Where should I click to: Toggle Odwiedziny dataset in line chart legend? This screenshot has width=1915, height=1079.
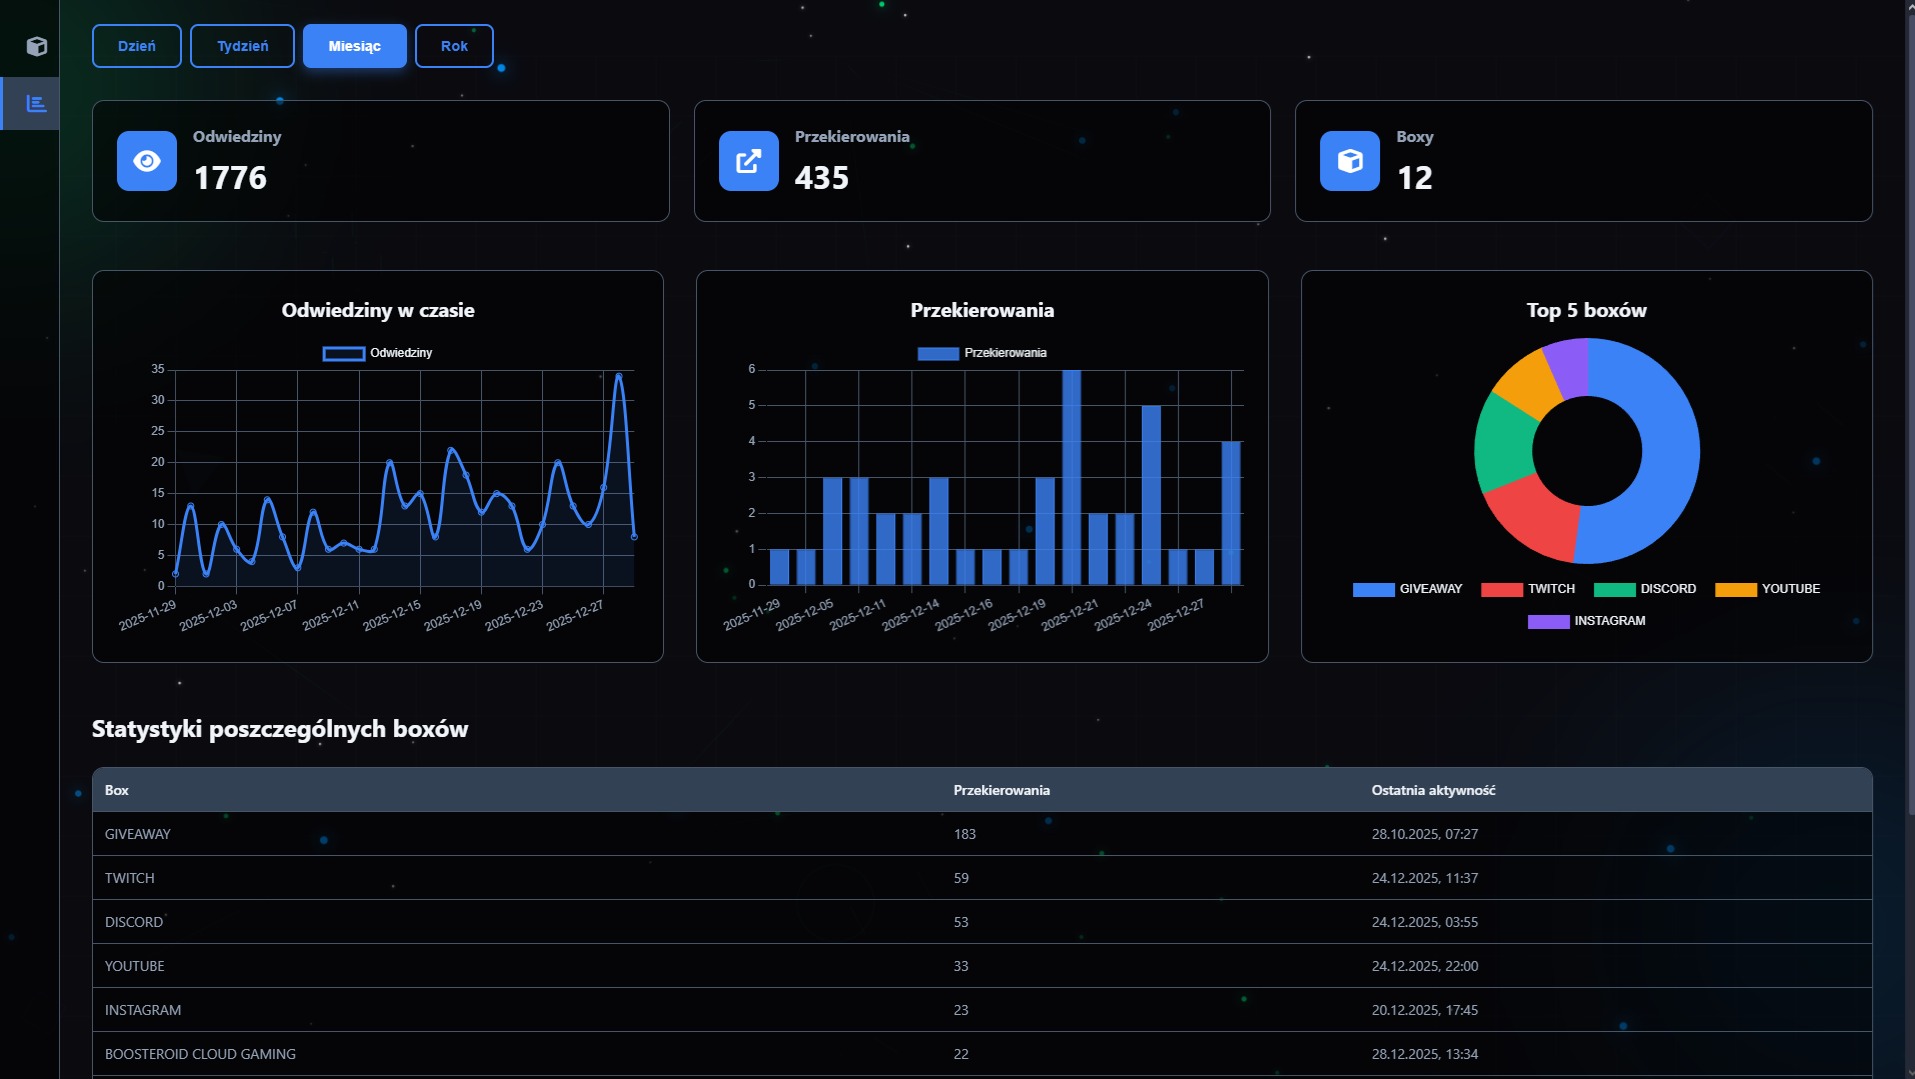(378, 353)
